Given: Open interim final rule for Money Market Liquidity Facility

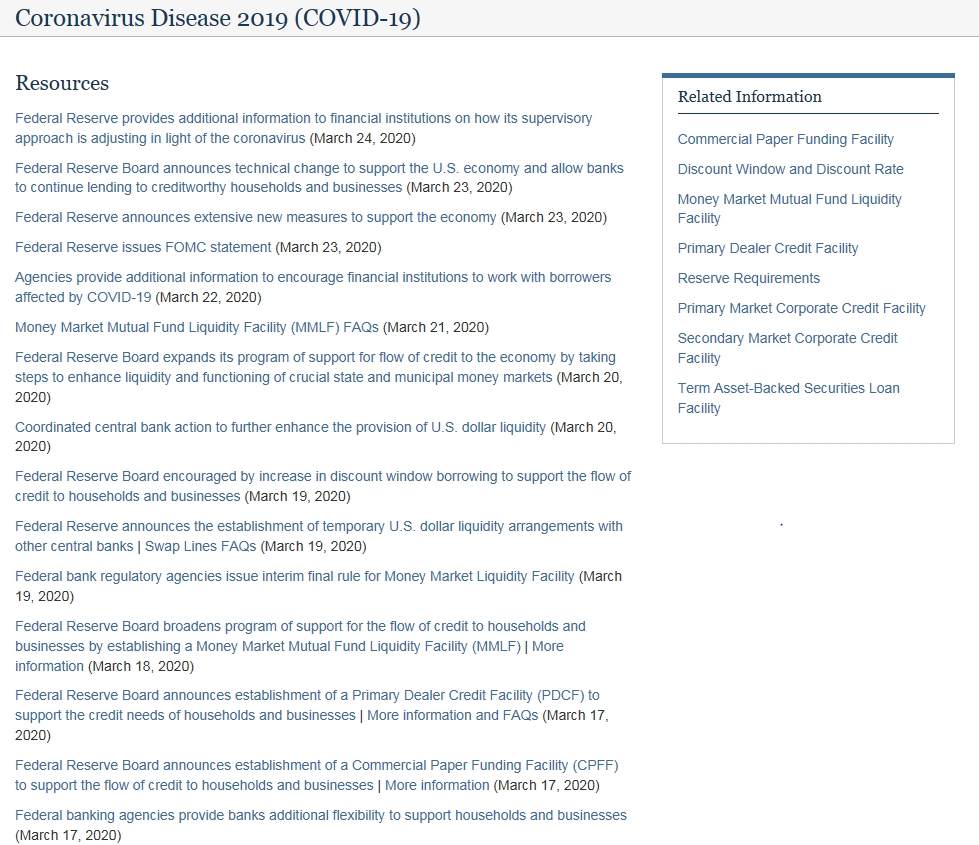Looking at the screenshot, I should pos(294,576).
